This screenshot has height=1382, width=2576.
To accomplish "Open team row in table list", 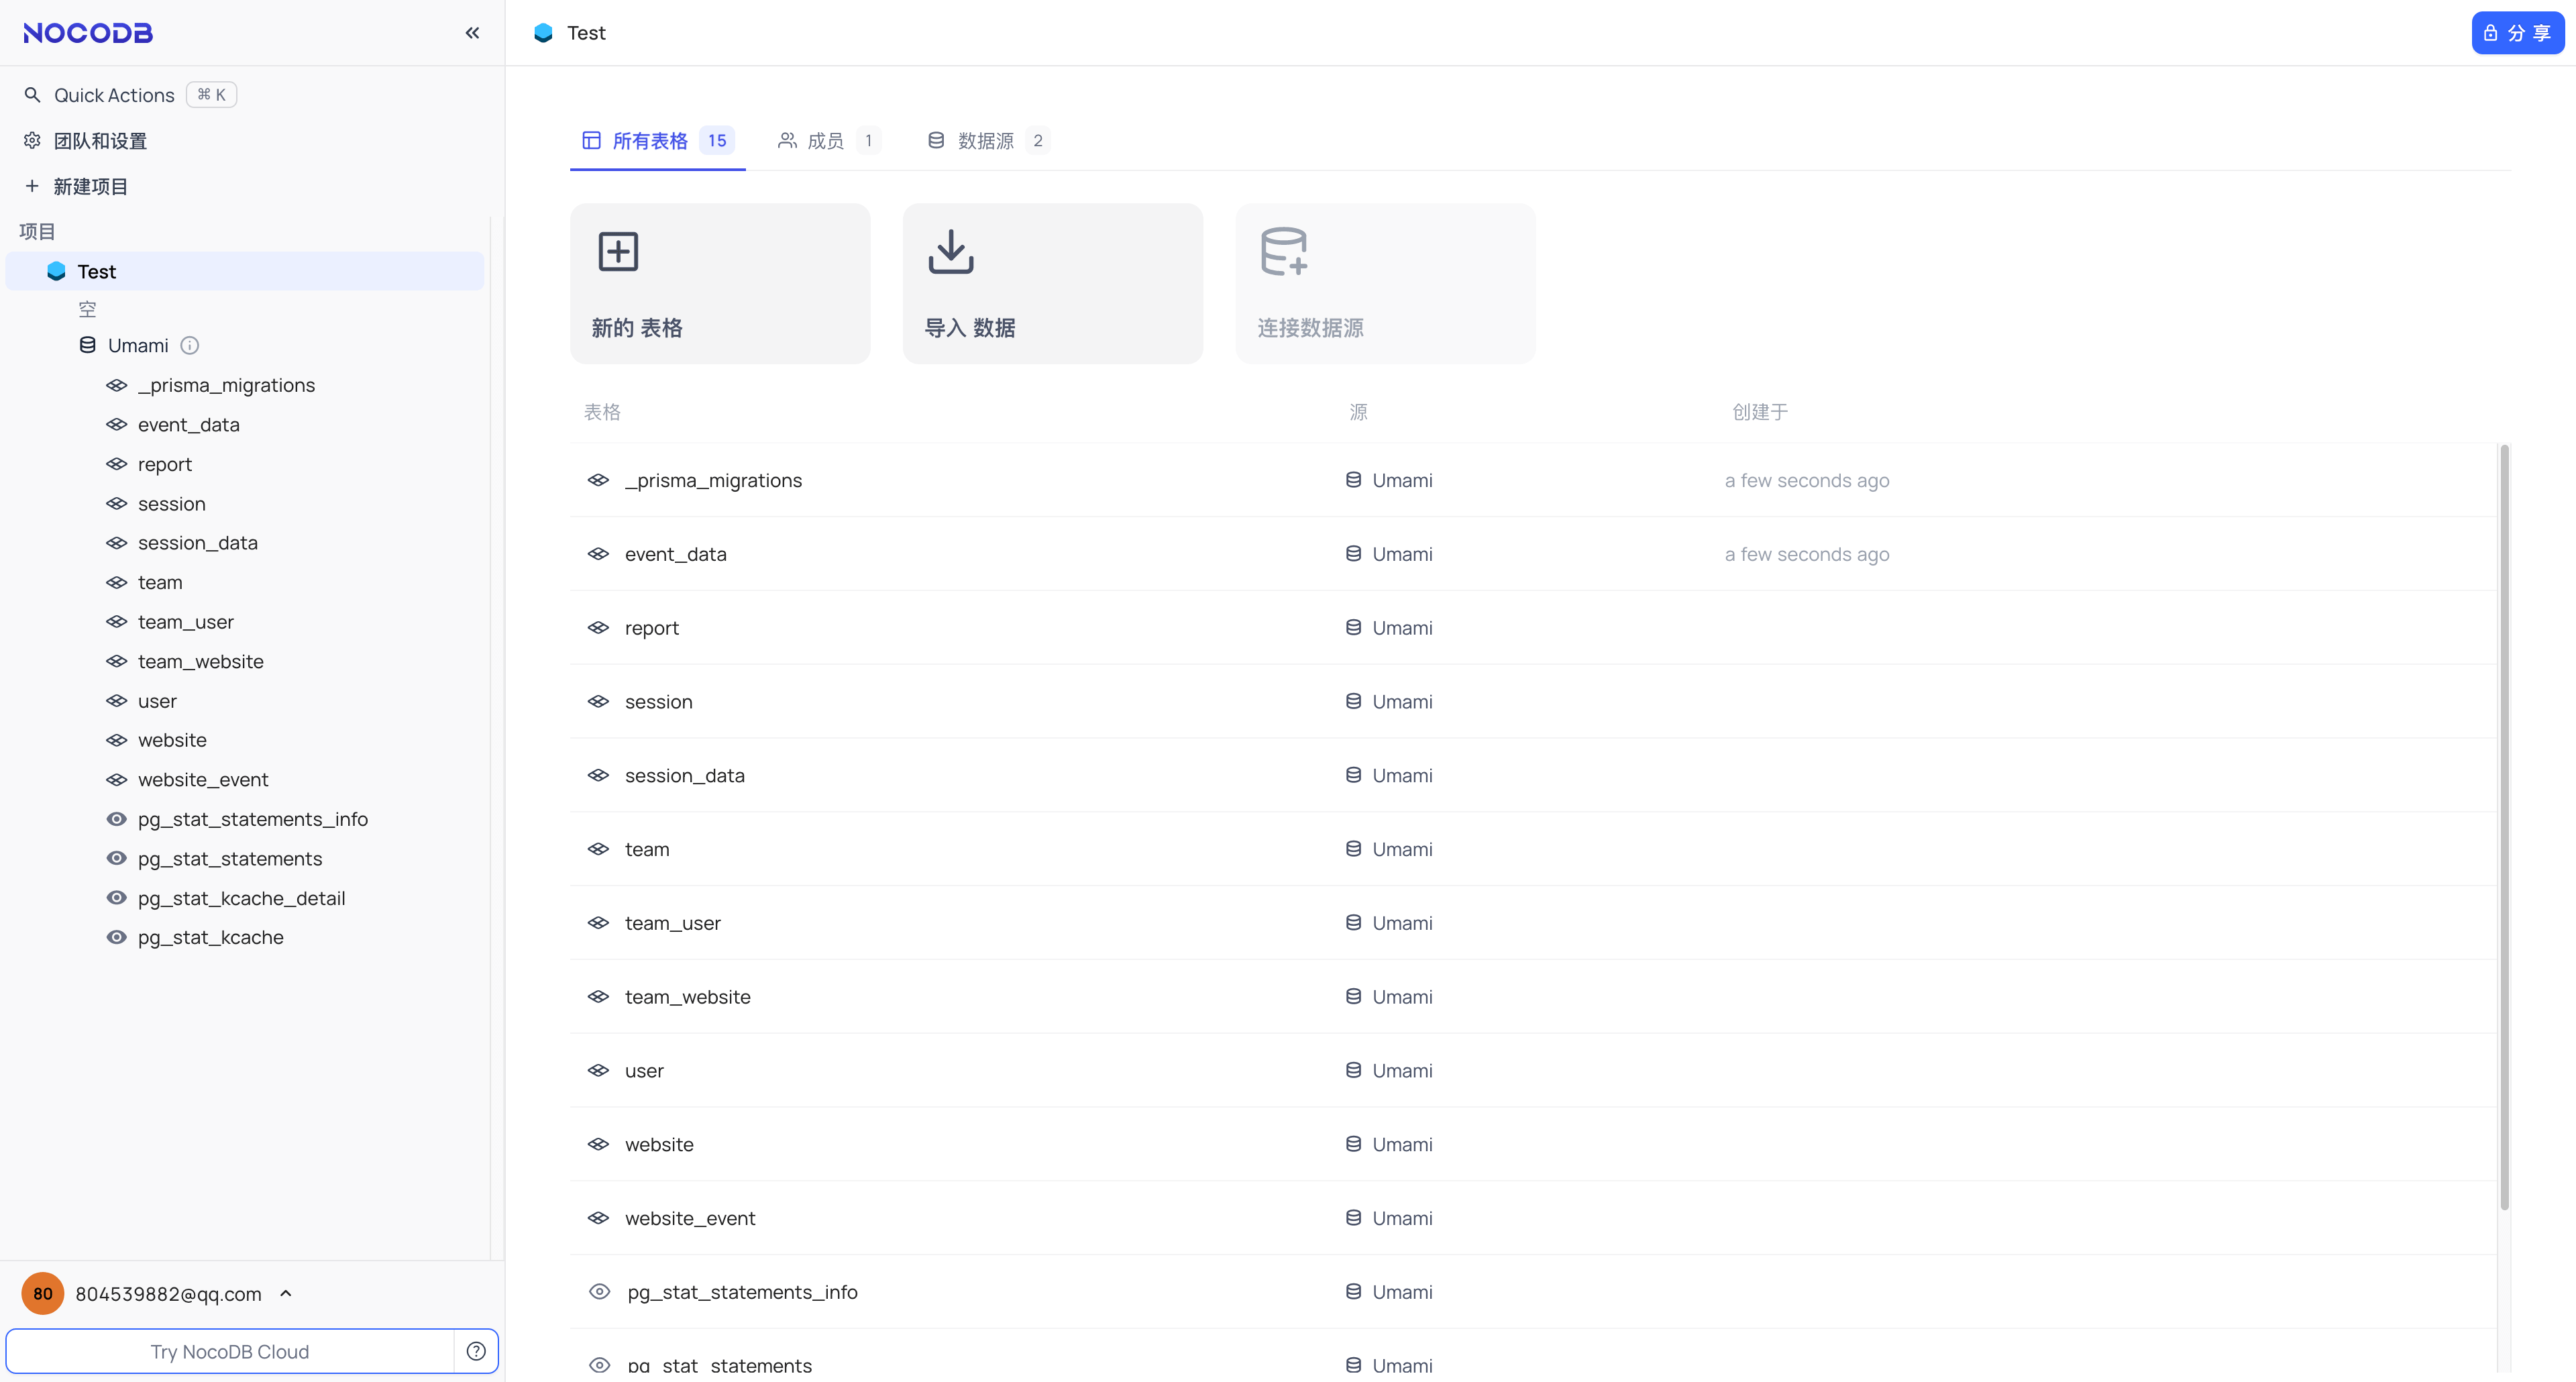I will [x=1533, y=849].
